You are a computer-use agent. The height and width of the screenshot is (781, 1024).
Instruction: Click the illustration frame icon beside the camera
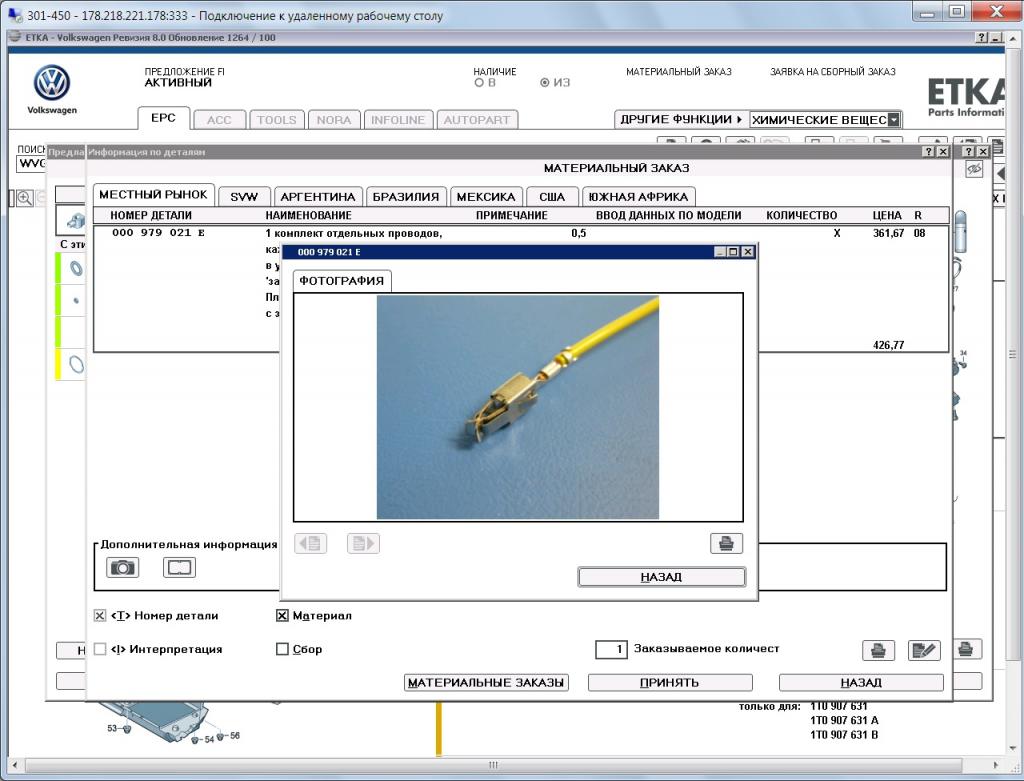pos(179,567)
